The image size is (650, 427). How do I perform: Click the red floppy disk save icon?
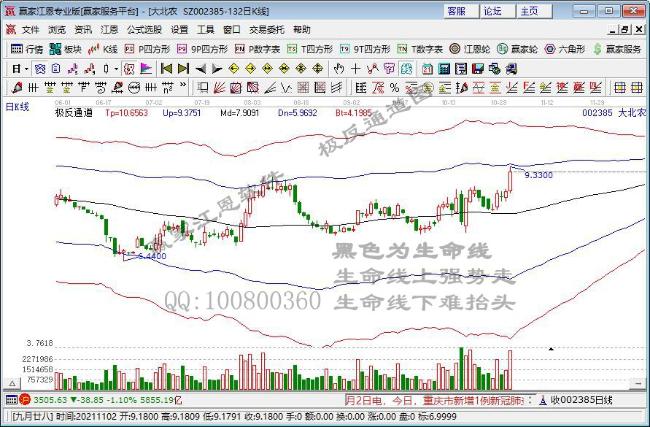pyautogui.click(x=478, y=69)
